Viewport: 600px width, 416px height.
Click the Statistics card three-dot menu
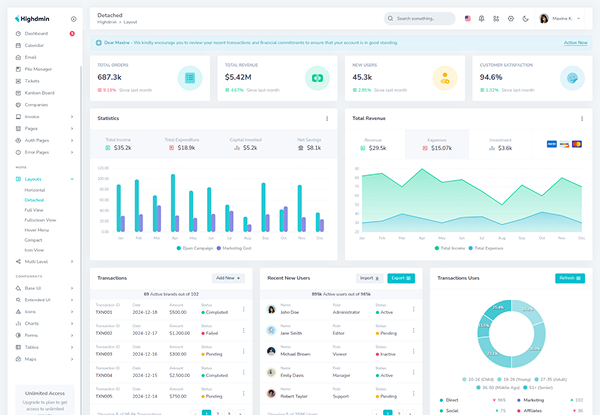click(x=327, y=119)
